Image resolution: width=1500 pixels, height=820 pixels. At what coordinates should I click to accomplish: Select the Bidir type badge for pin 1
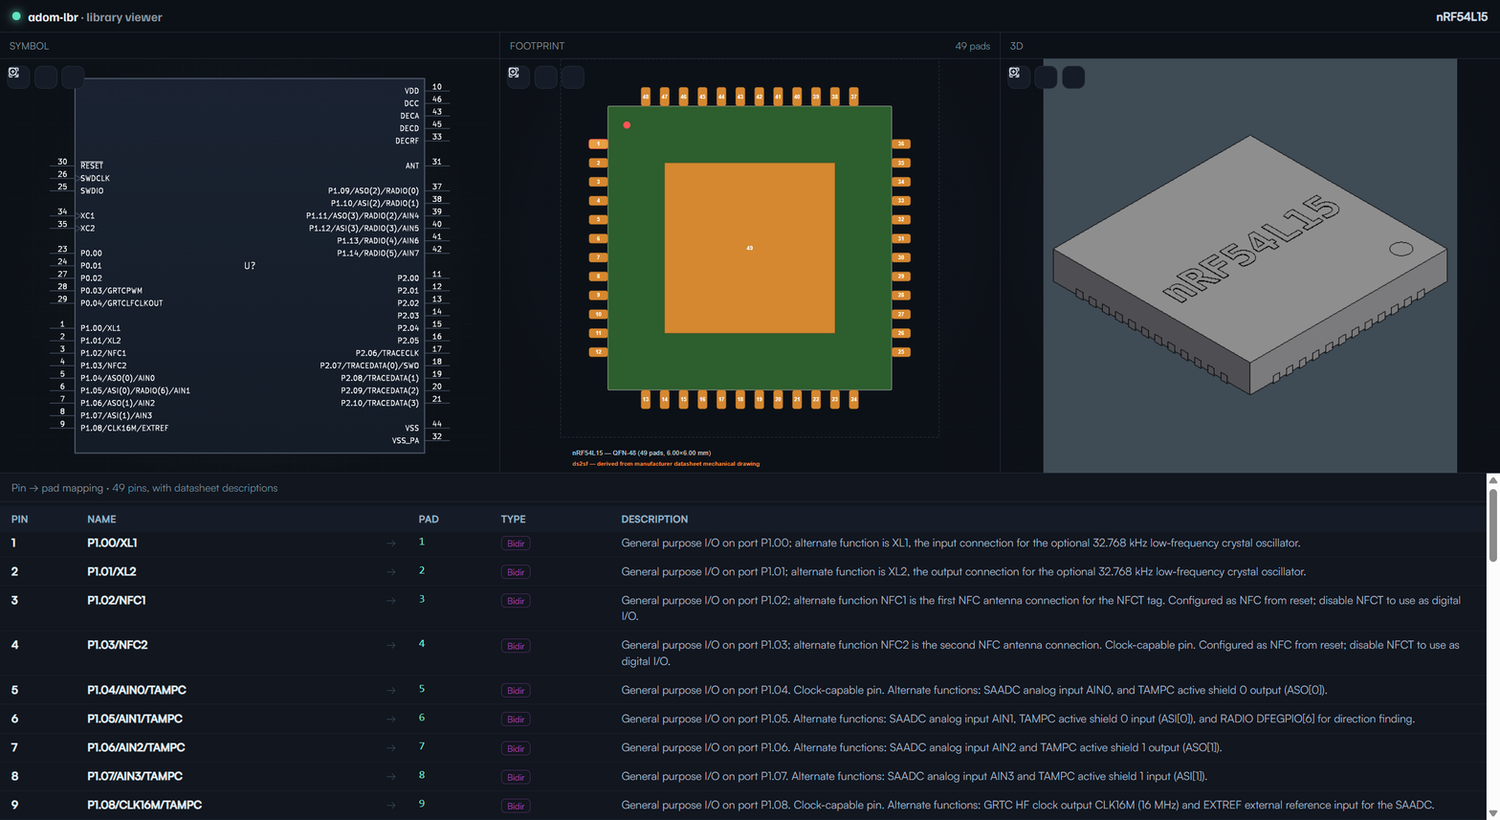(x=515, y=544)
